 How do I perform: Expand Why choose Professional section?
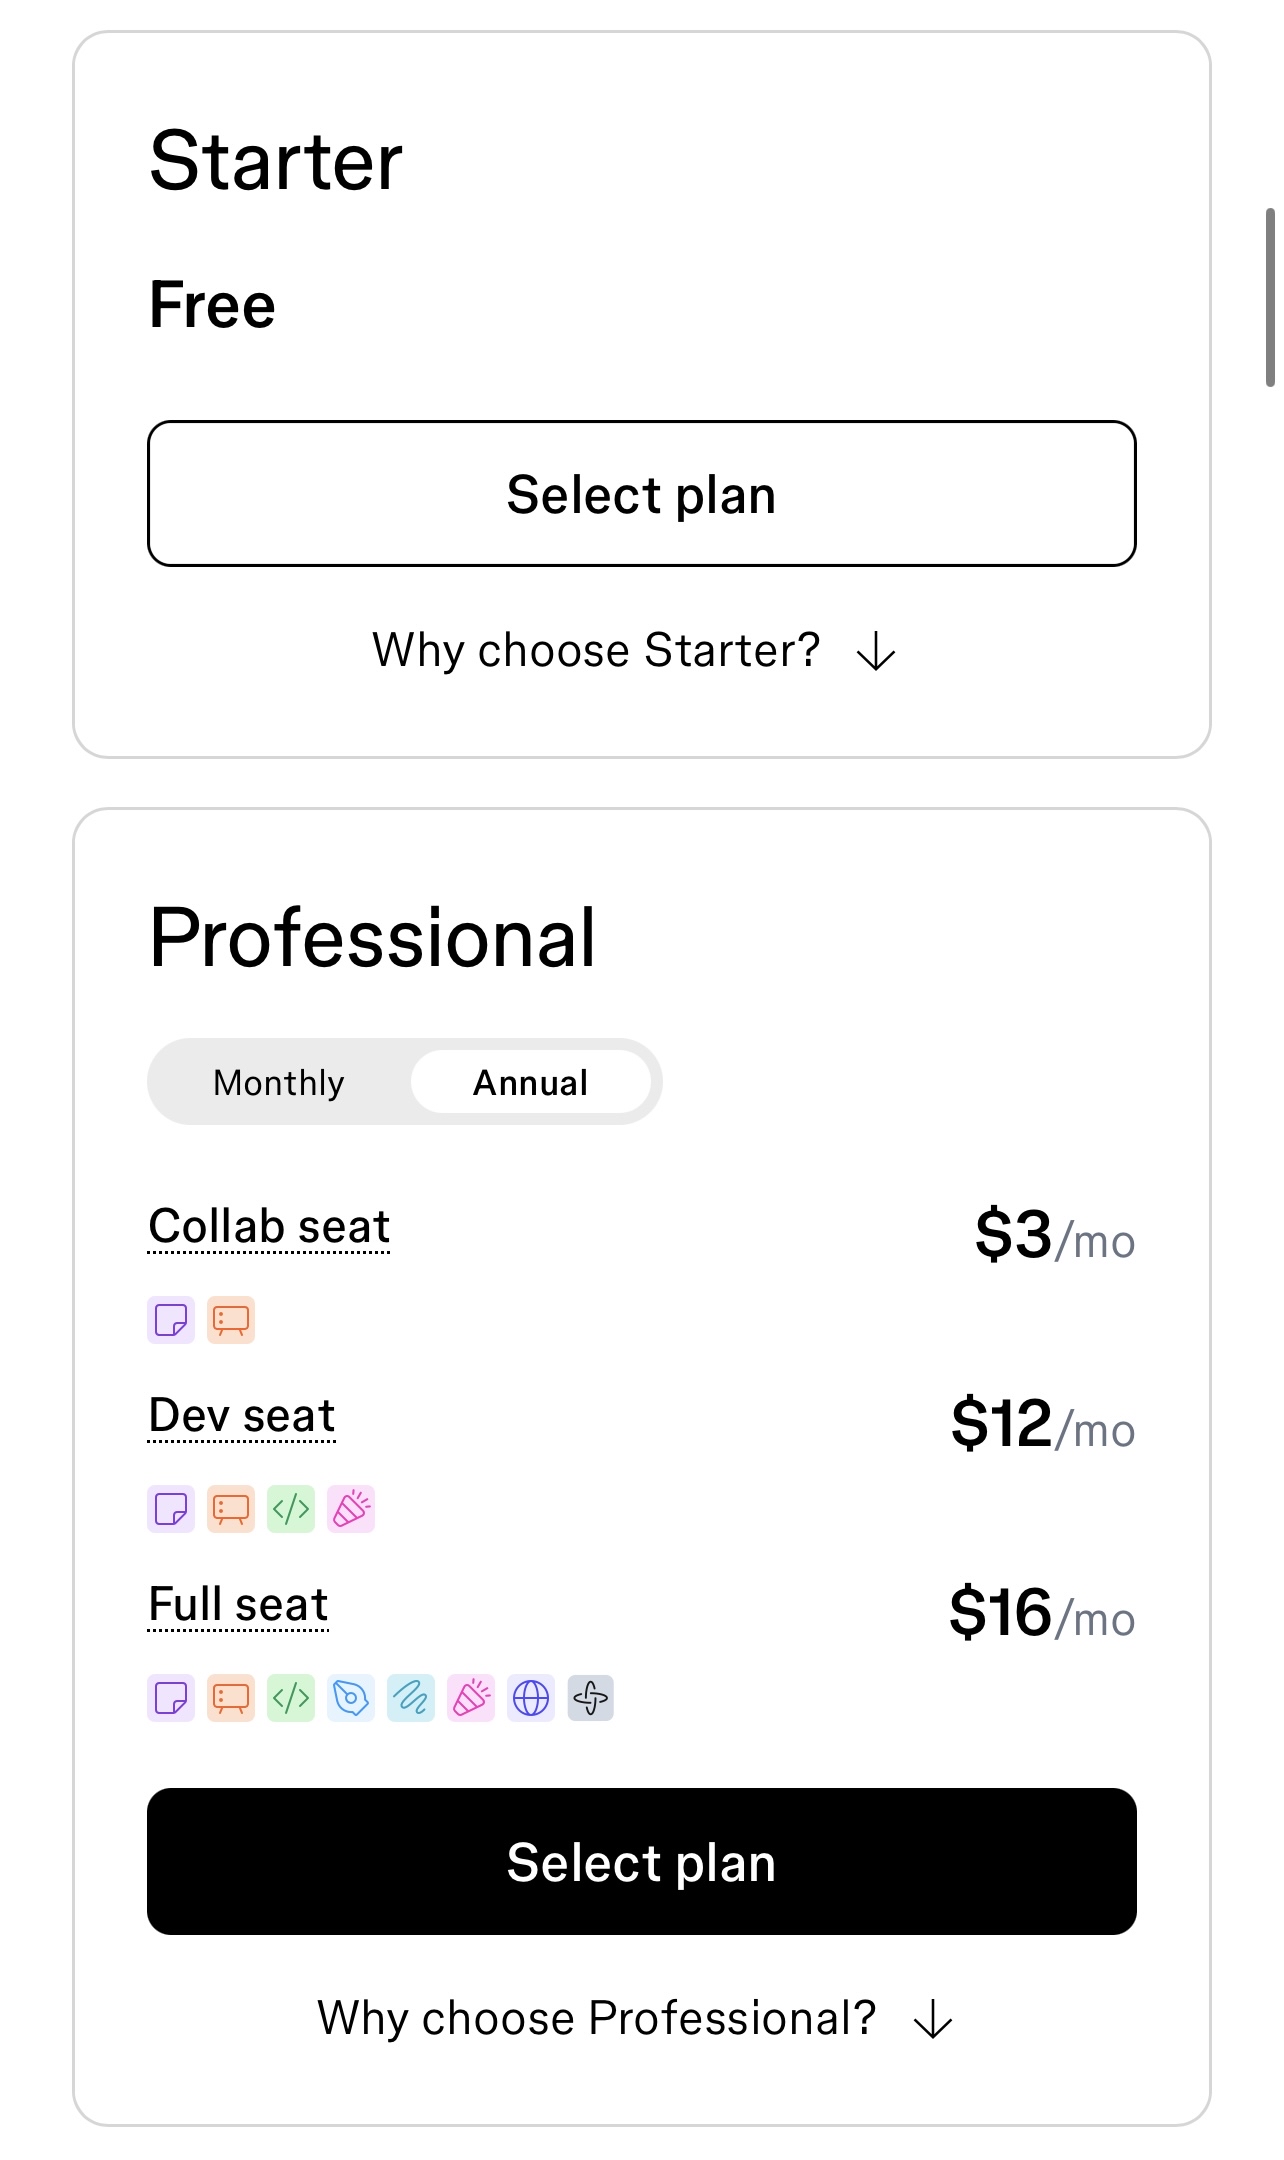[634, 2018]
